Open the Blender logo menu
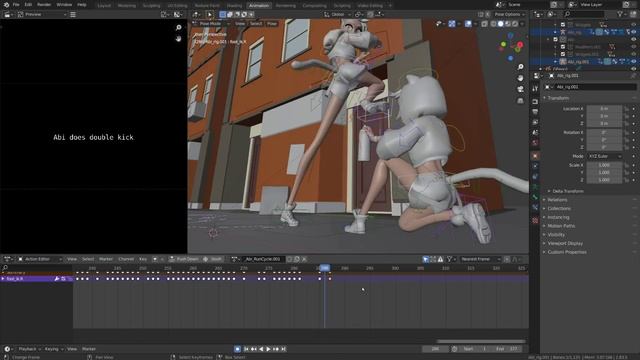640x360 pixels. click(x=6, y=5)
